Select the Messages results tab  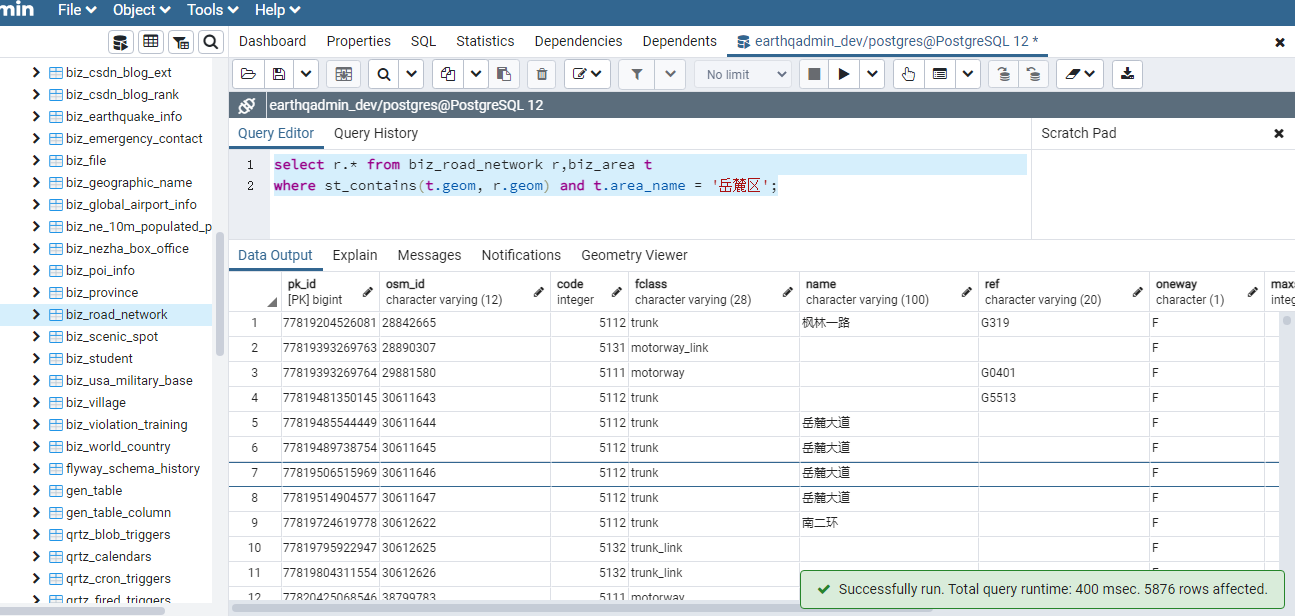(x=429, y=255)
